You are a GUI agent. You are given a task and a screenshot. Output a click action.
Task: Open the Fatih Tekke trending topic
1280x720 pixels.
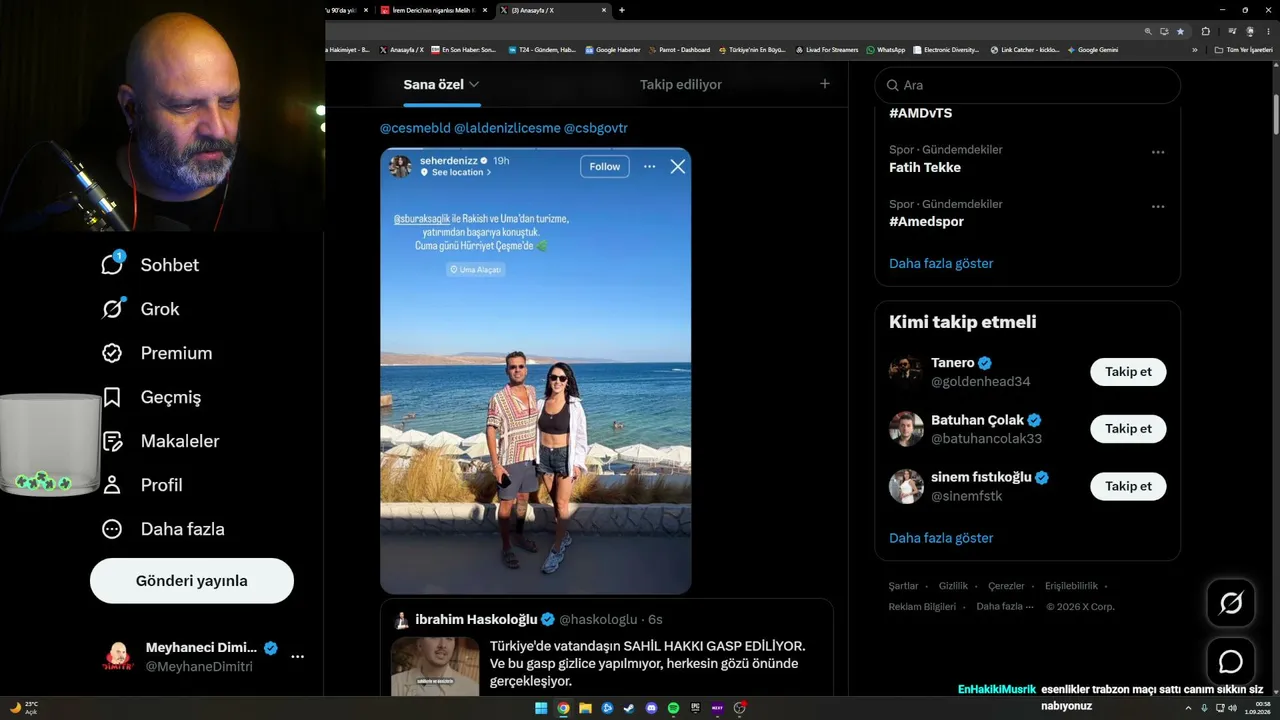[925, 168]
